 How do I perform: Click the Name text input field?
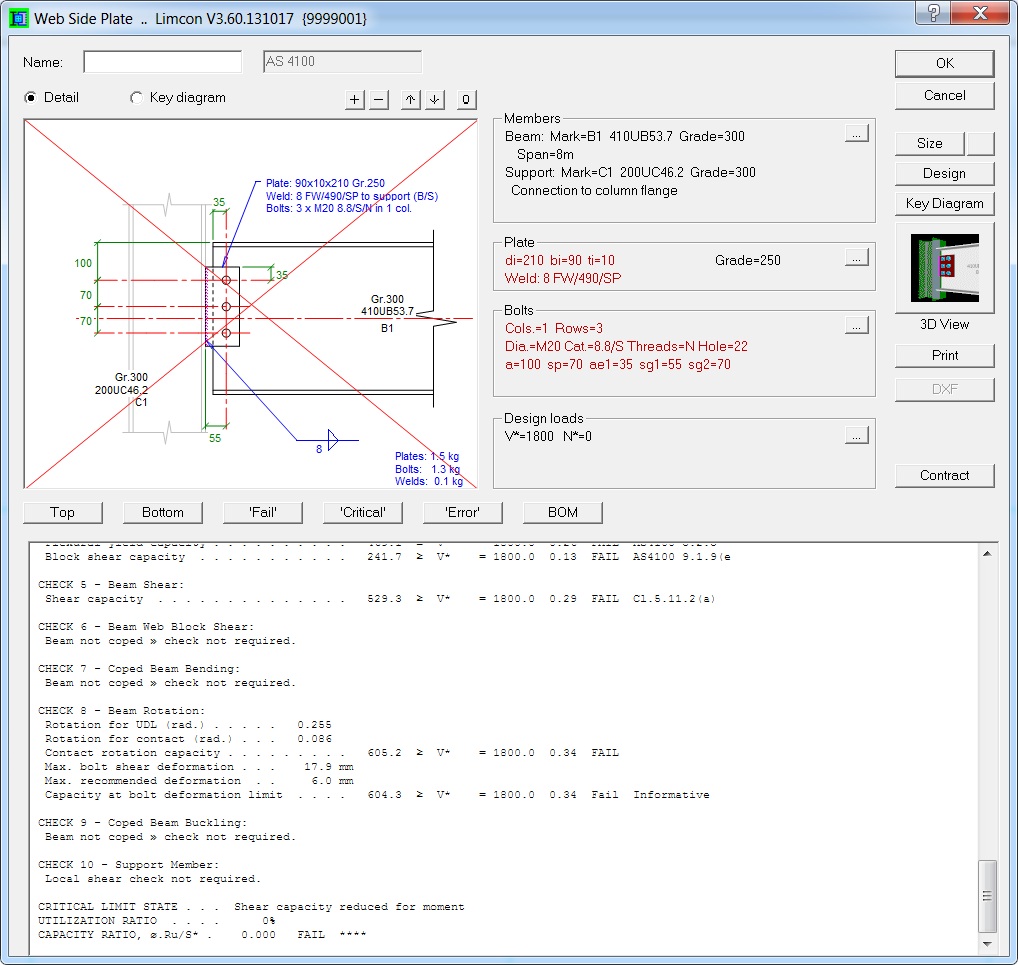pos(163,62)
